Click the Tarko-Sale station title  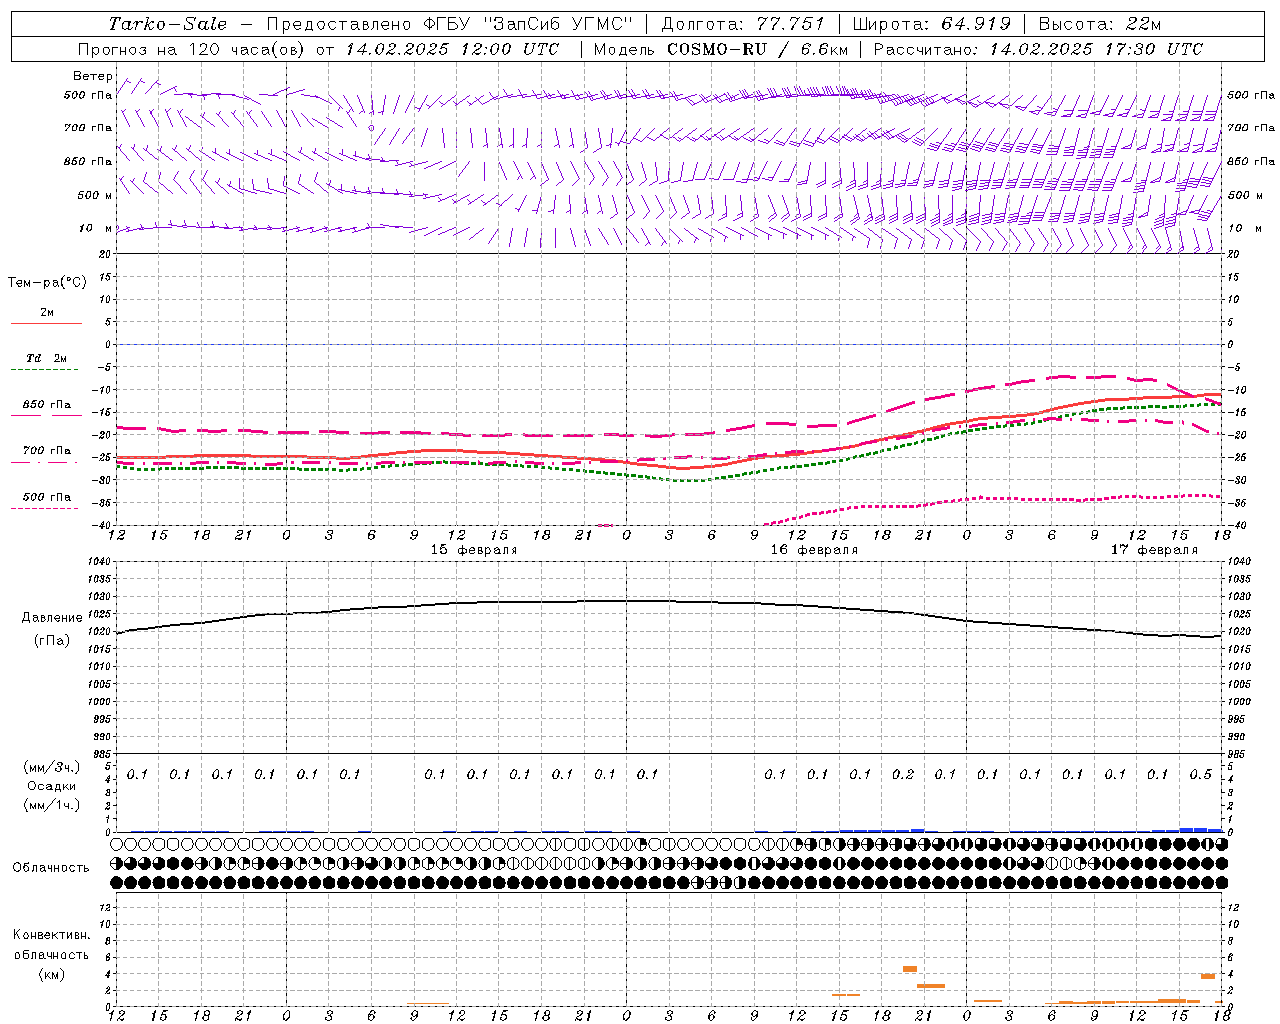(168, 24)
